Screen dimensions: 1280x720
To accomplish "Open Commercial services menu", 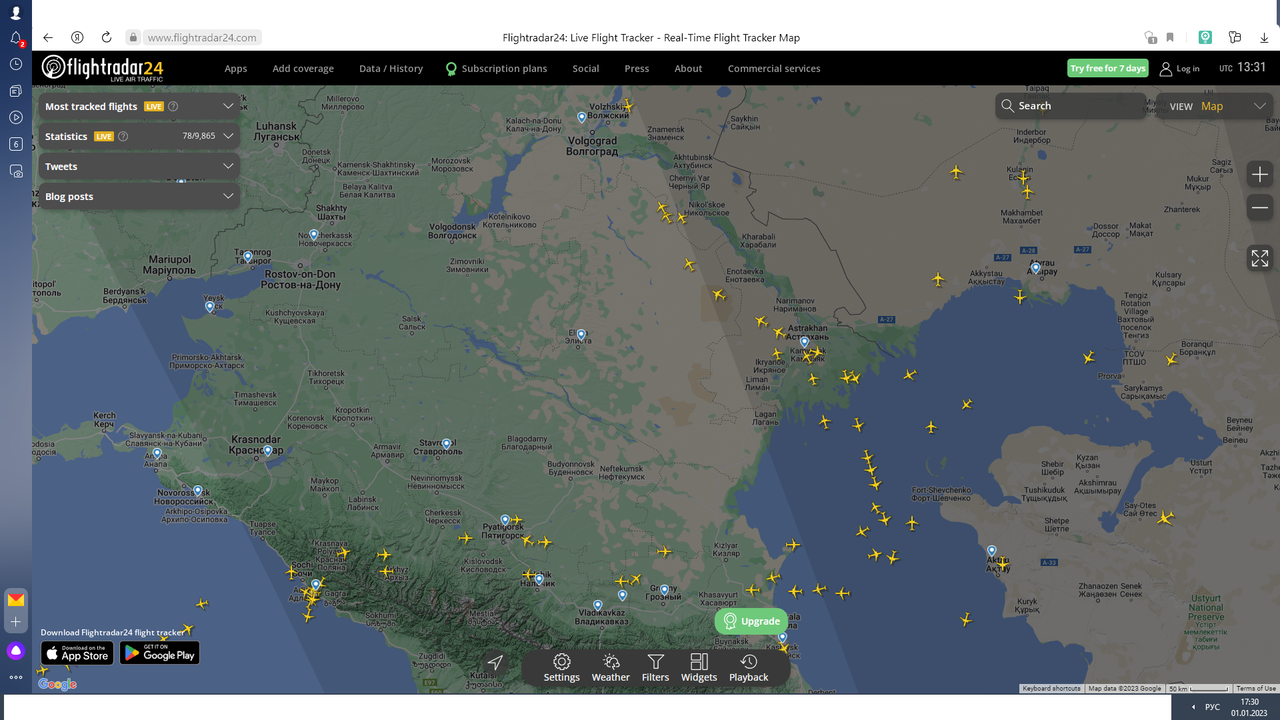I will [x=774, y=69].
